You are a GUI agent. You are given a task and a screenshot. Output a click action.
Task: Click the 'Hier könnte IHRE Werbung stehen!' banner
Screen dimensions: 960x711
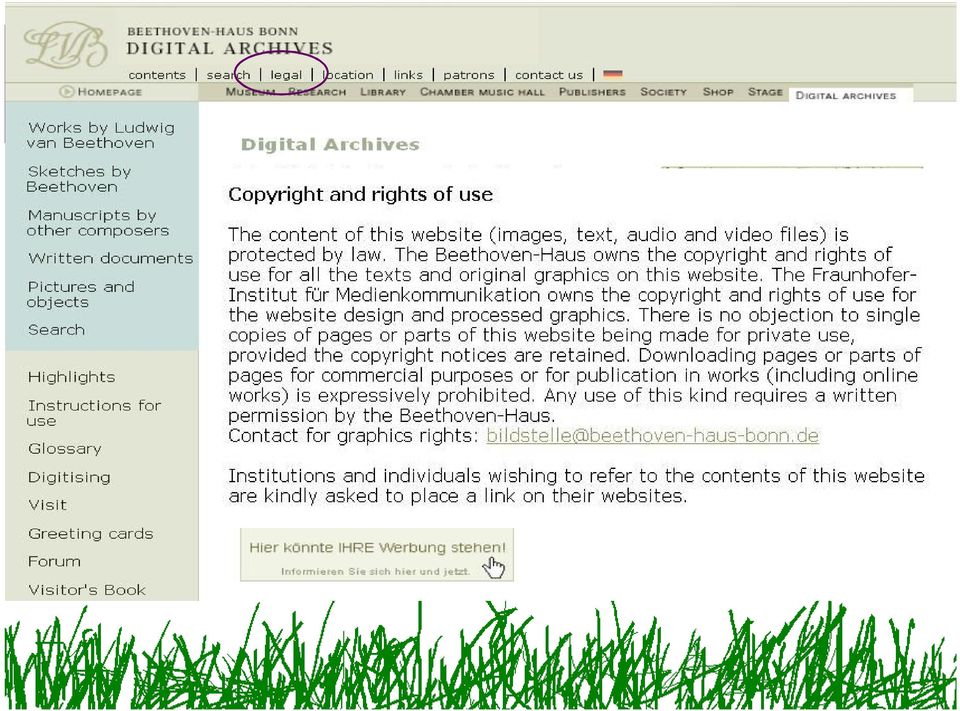[377, 555]
